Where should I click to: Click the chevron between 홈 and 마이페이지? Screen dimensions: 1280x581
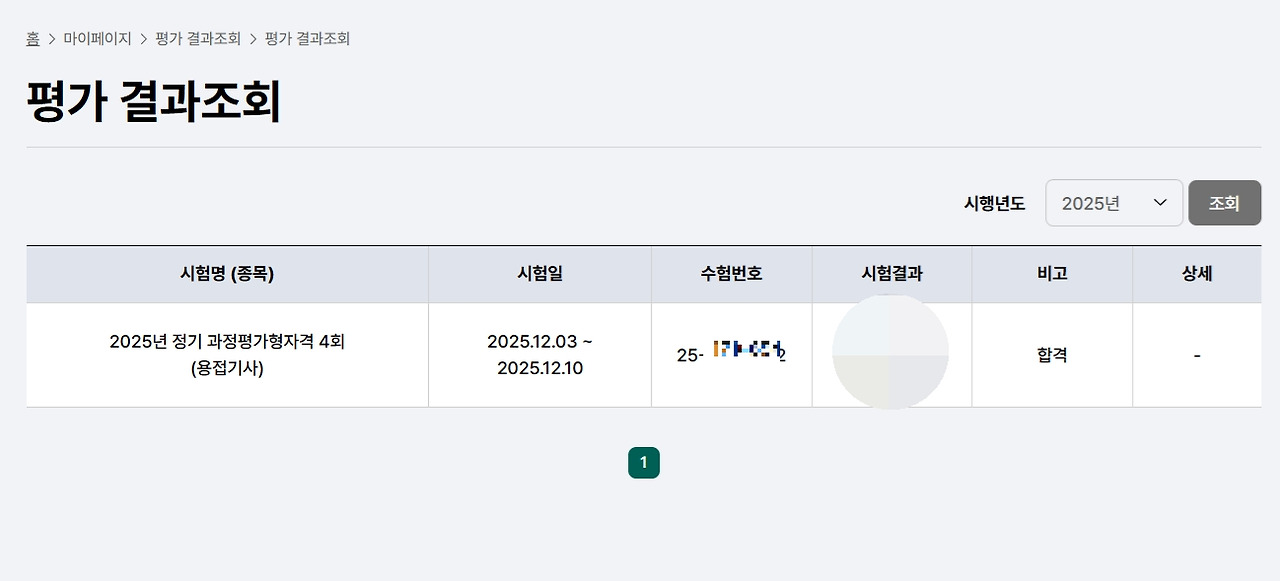(52, 39)
